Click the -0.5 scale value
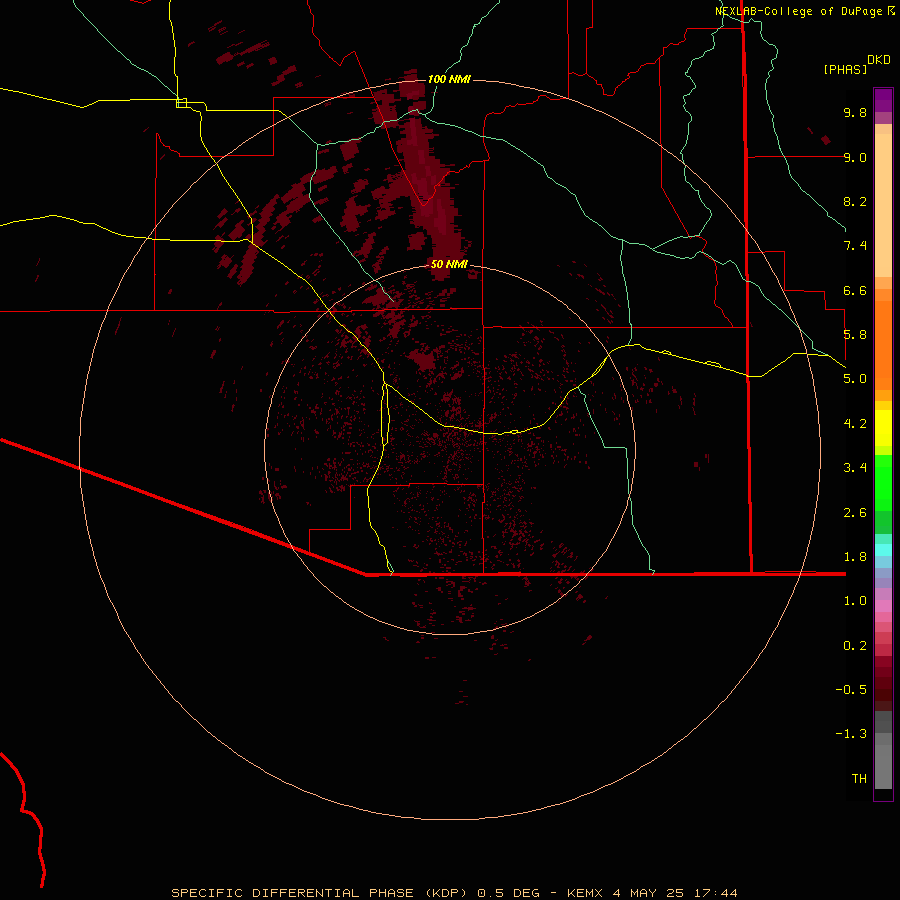The height and width of the screenshot is (900, 900). tap(851, 690)
